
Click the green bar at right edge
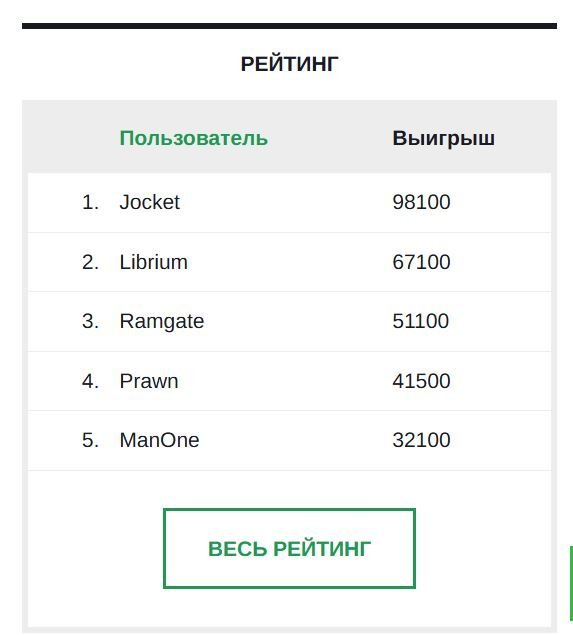click(571, 584)
